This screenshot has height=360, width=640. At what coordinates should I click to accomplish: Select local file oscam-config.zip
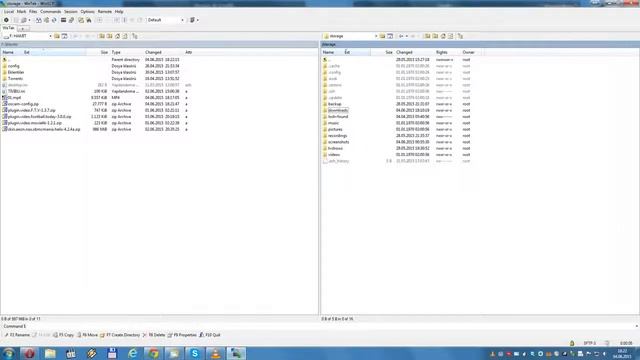(x=23, y=104)
